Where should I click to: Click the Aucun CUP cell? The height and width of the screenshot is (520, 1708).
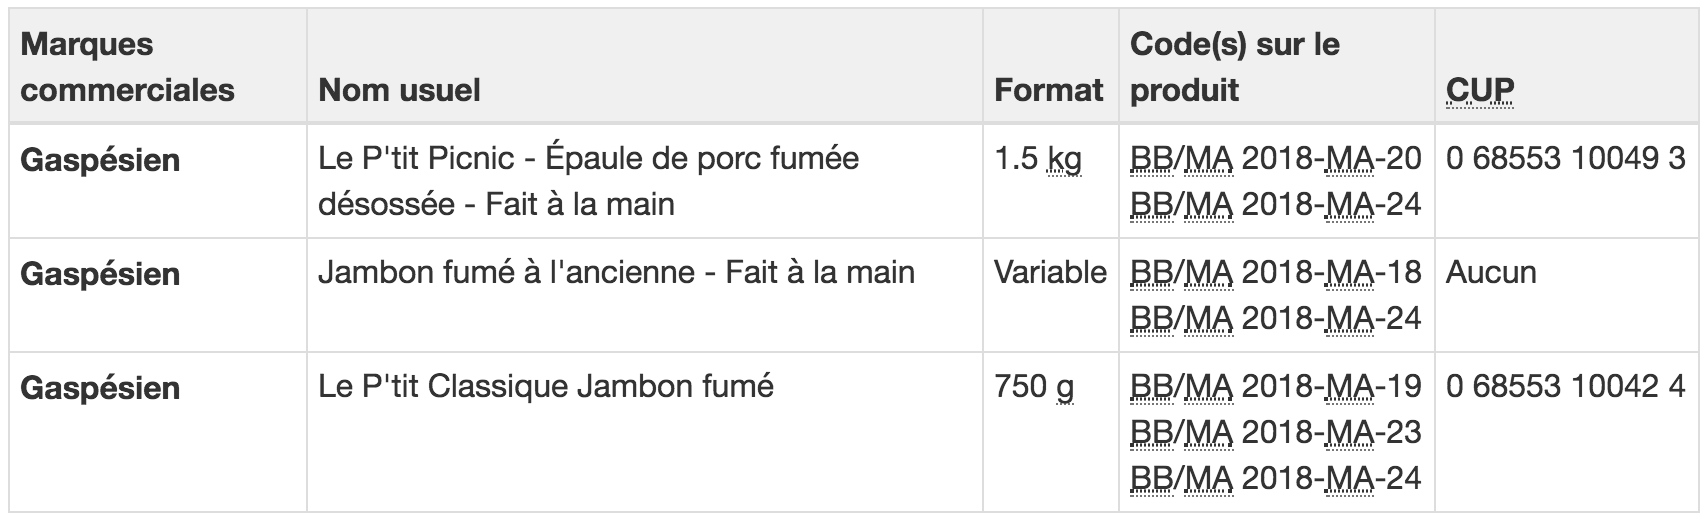pyautogui.click(x=1491, y=272)
